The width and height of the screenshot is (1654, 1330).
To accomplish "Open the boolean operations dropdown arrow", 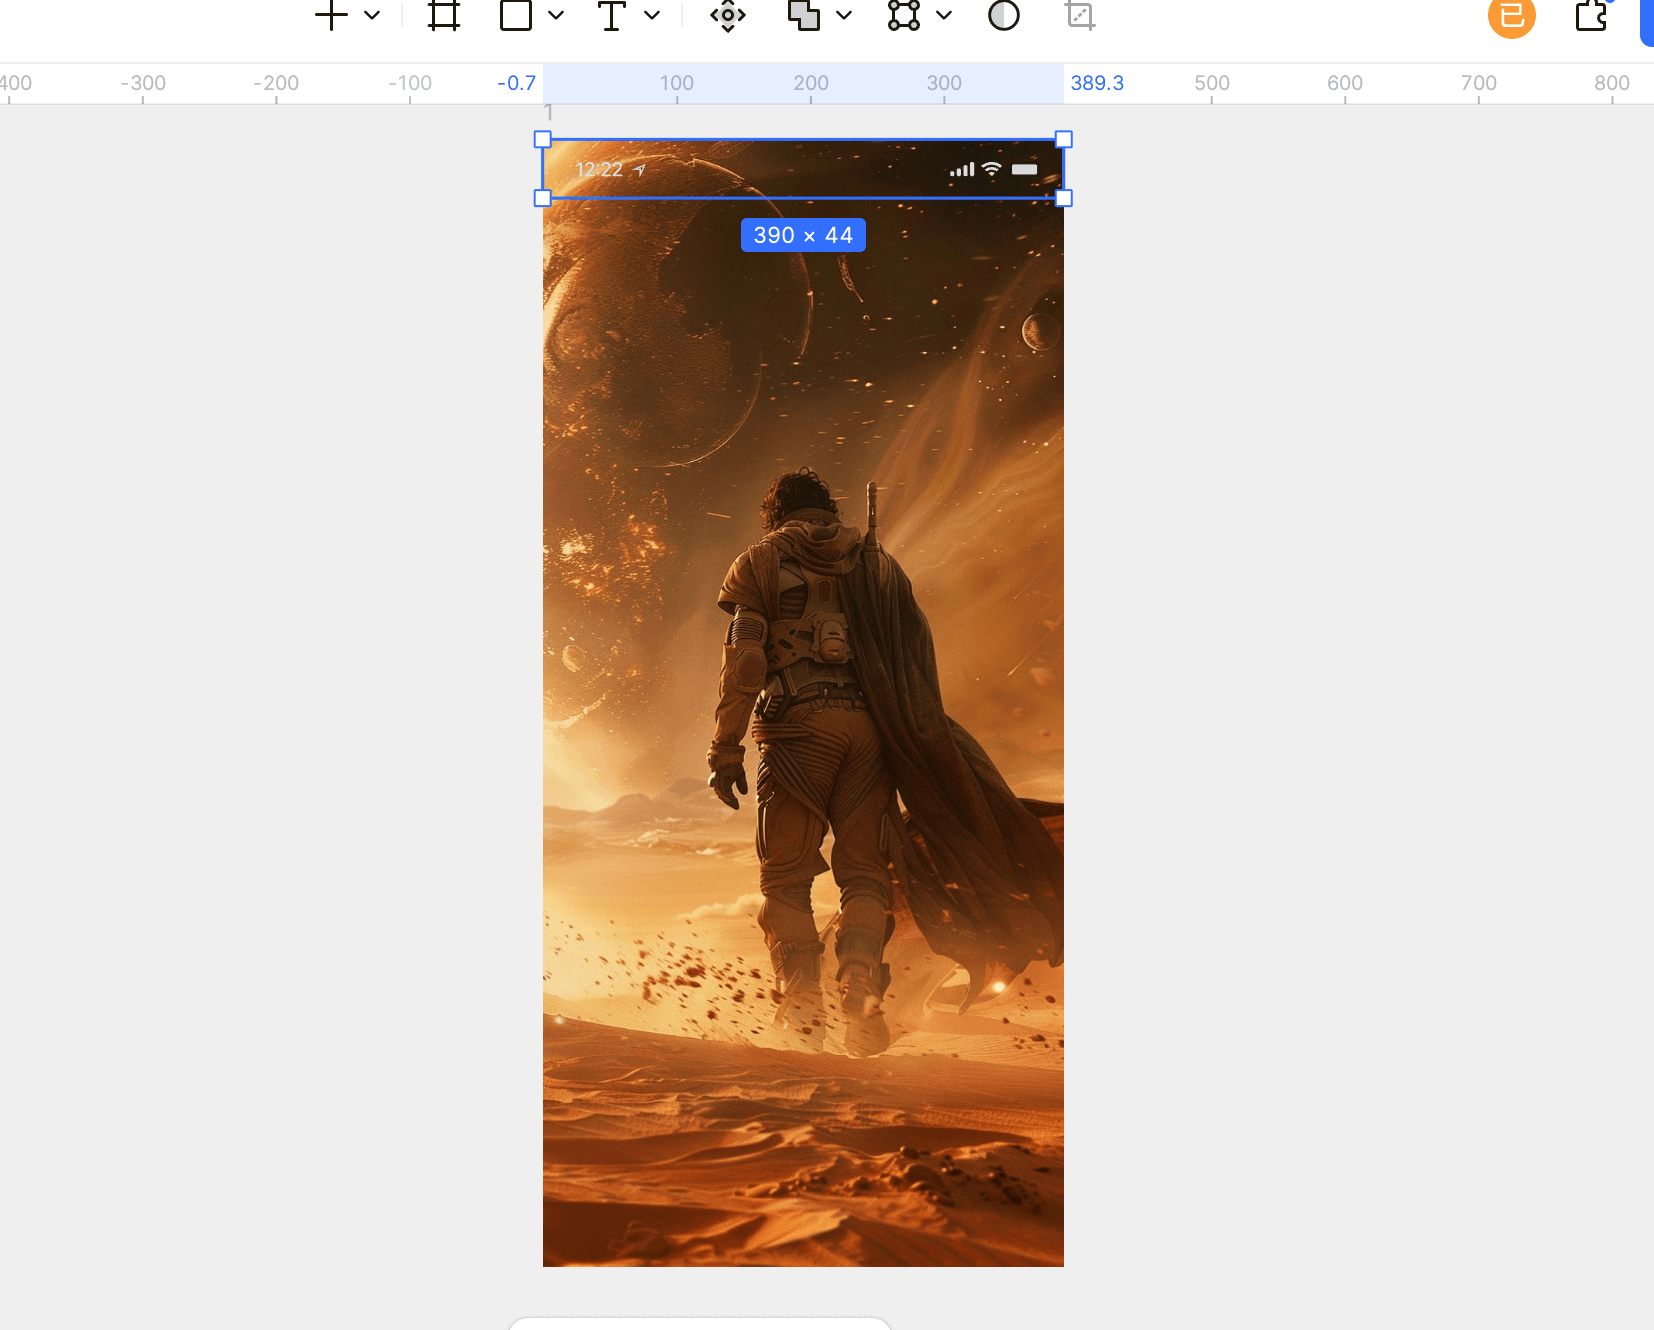I will (844, 15).
